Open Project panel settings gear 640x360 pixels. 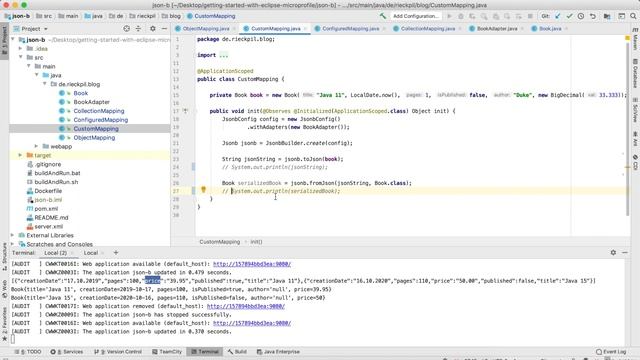click(x=153, y=29)
